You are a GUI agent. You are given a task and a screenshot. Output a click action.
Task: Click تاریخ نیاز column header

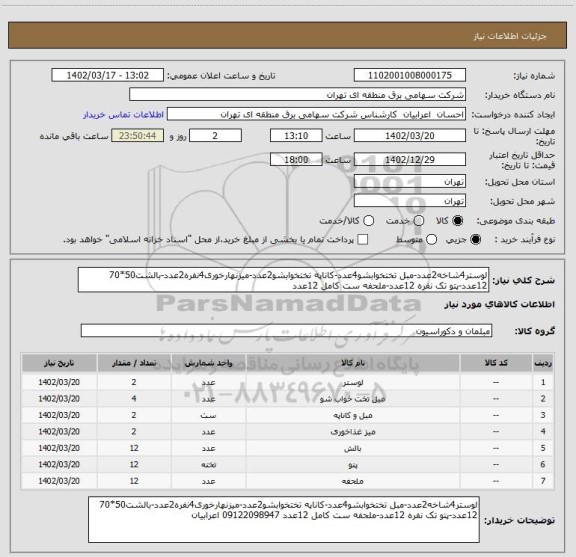click(x=59, y=363)
